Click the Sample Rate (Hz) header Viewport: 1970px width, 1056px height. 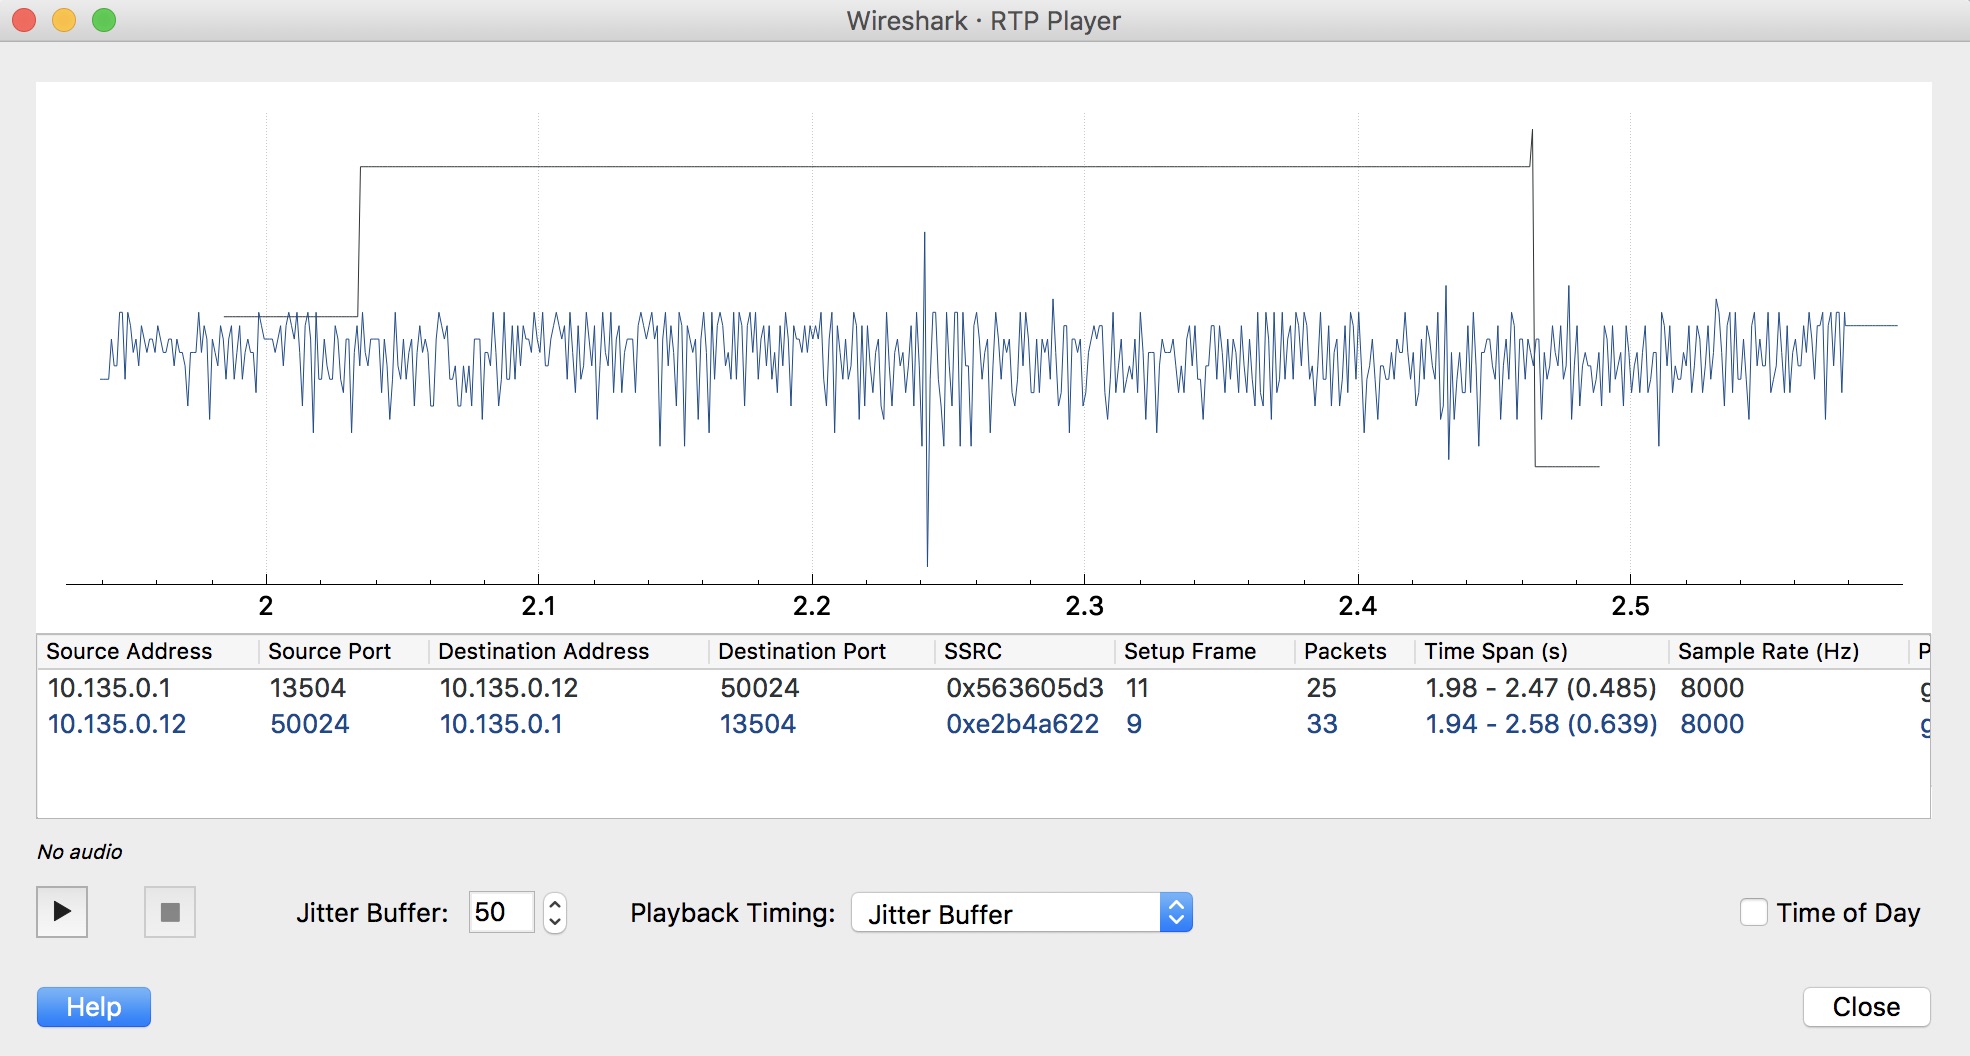tap(1767, 651)
